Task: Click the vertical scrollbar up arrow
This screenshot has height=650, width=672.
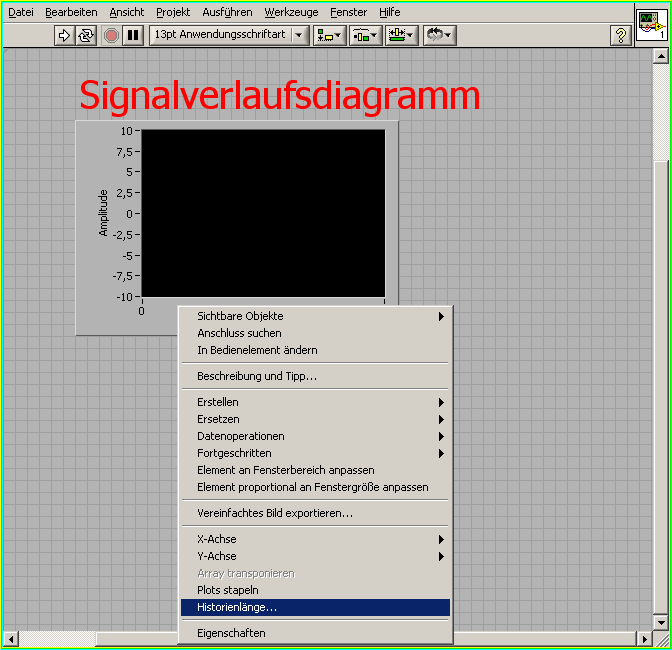Action: [x=661, y=56]
